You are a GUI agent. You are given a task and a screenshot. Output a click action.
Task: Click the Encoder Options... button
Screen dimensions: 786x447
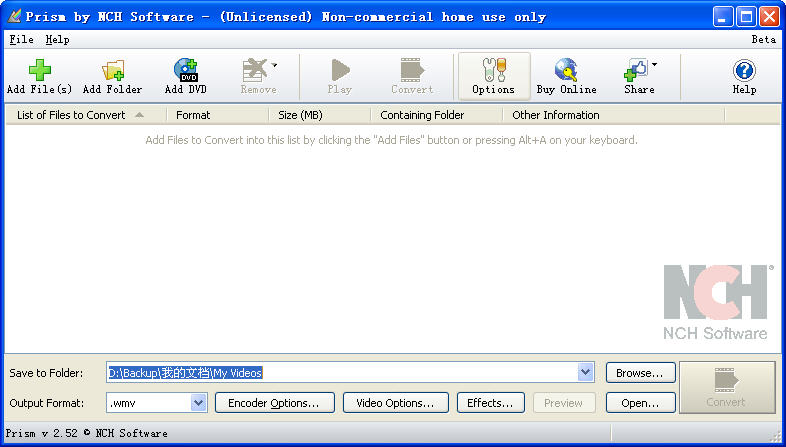pos(275,403)
